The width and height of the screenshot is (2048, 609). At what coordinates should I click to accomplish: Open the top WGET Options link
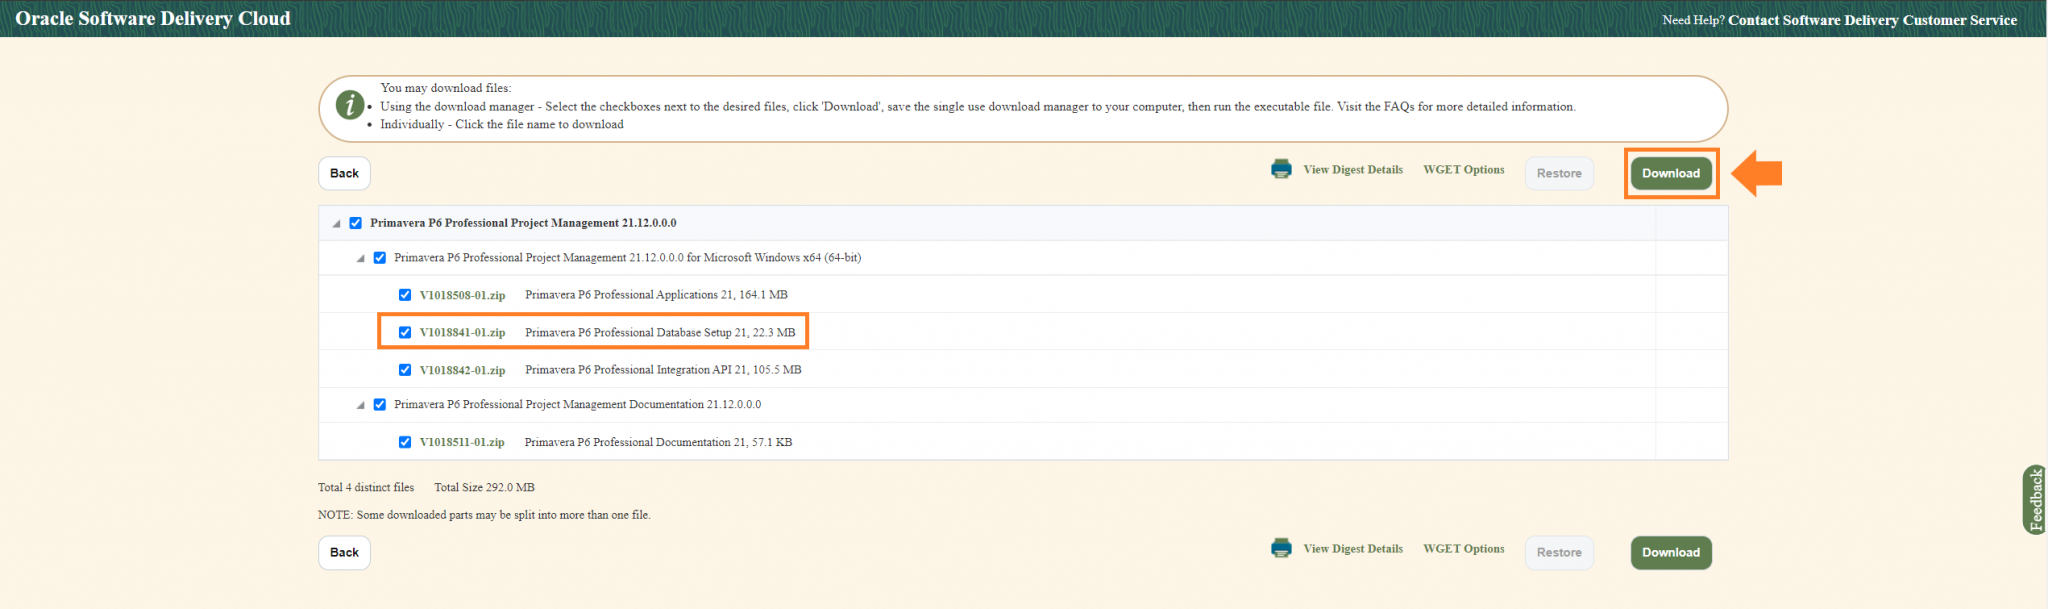1463,170
